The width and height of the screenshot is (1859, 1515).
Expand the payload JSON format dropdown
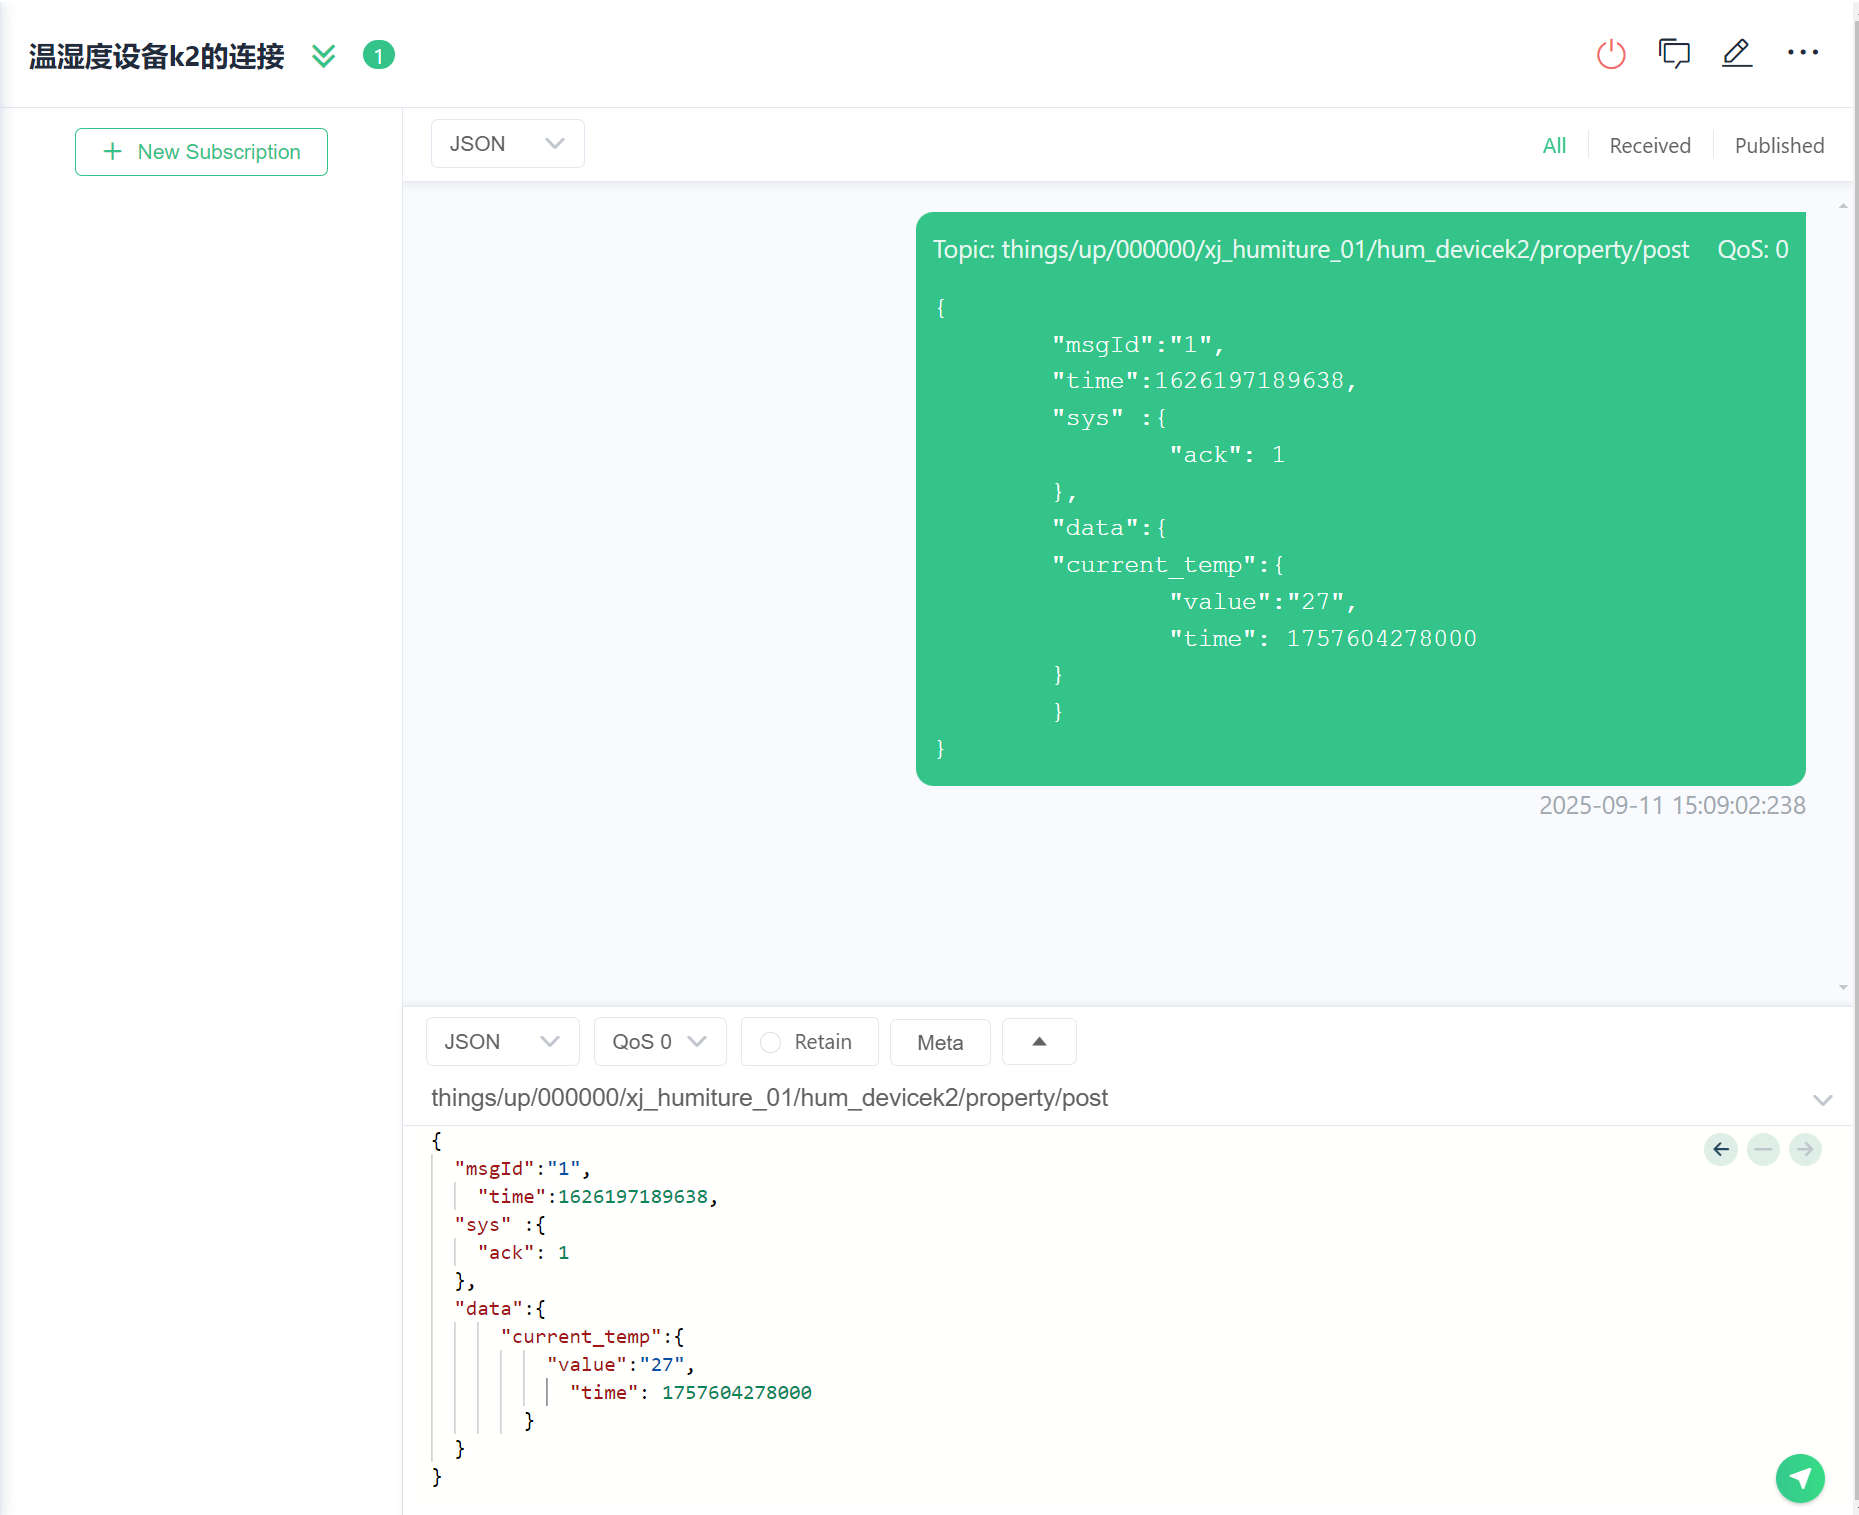502,1042
